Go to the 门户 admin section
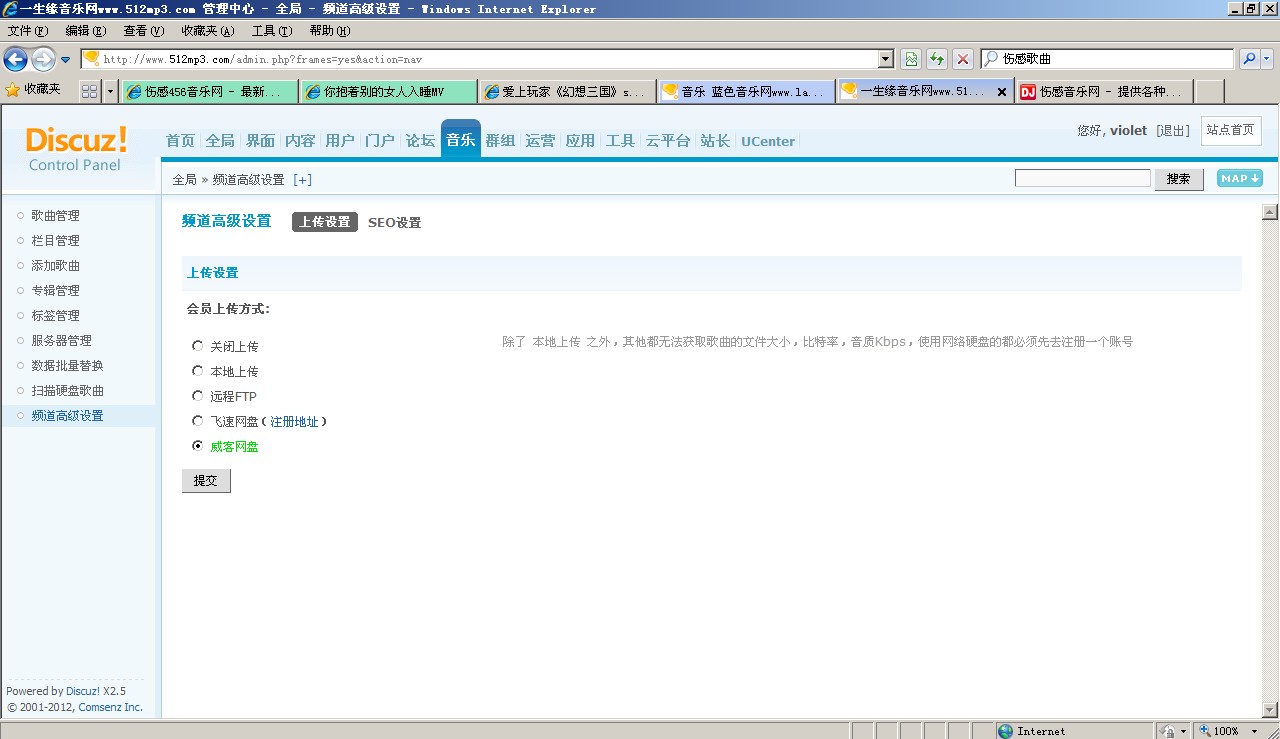Image resolution: width=1280 pixels, height=739 pixels. (x=380, y=141)
